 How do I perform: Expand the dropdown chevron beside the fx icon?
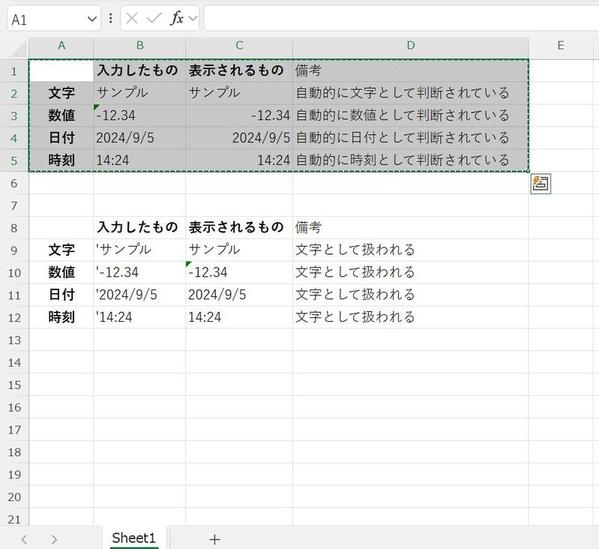[x=193, y=18]
